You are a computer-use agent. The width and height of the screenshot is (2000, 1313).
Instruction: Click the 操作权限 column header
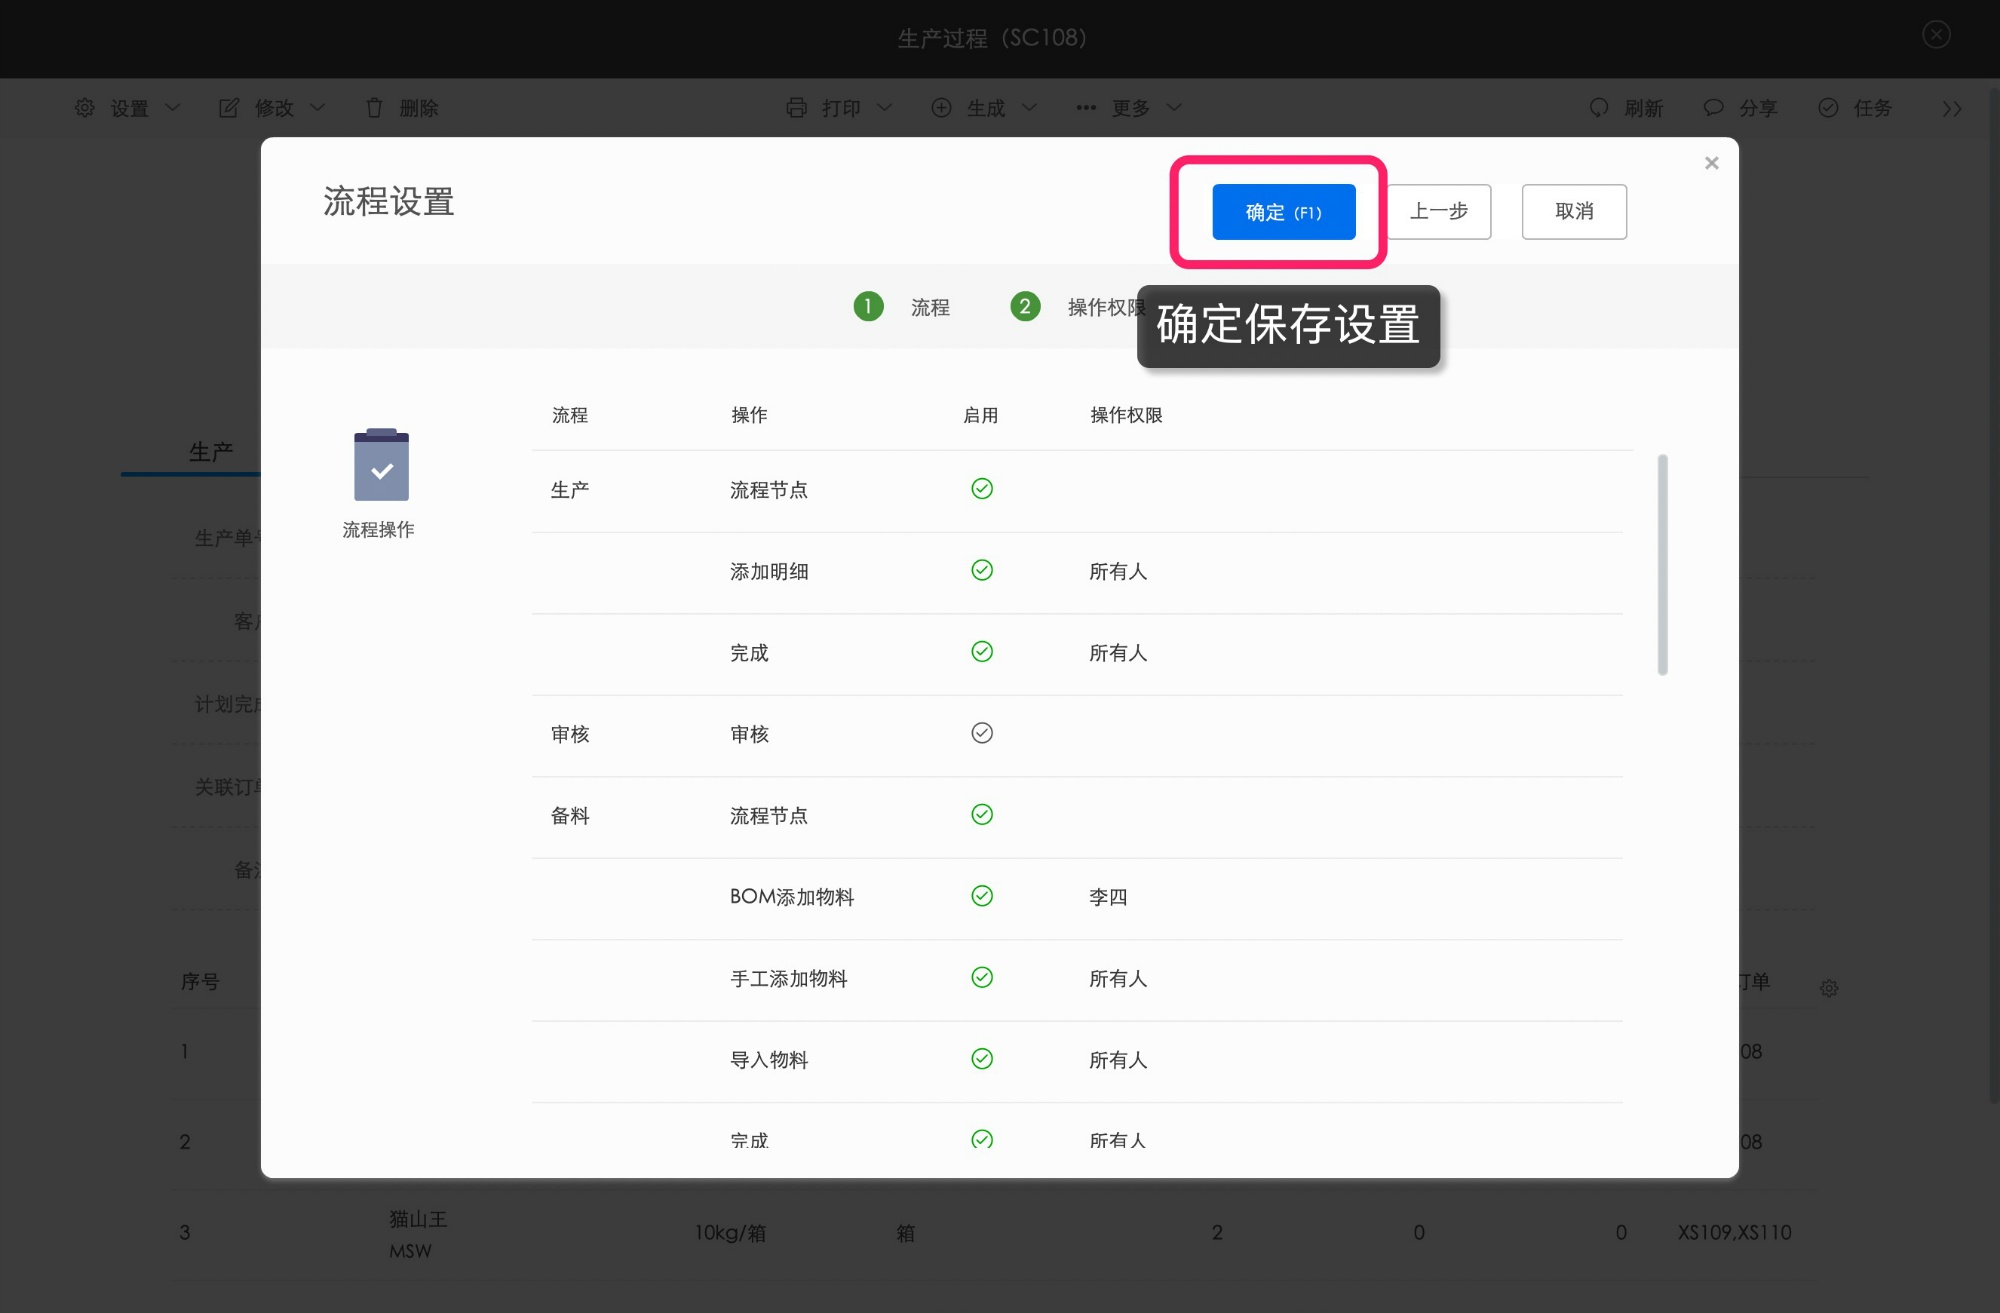pos(1126,415)
